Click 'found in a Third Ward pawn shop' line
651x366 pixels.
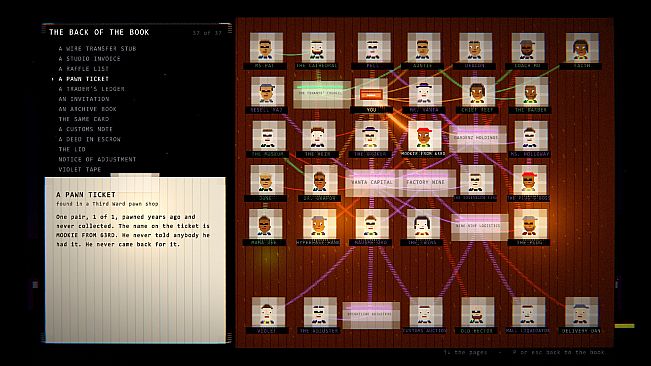click(107, 204)
